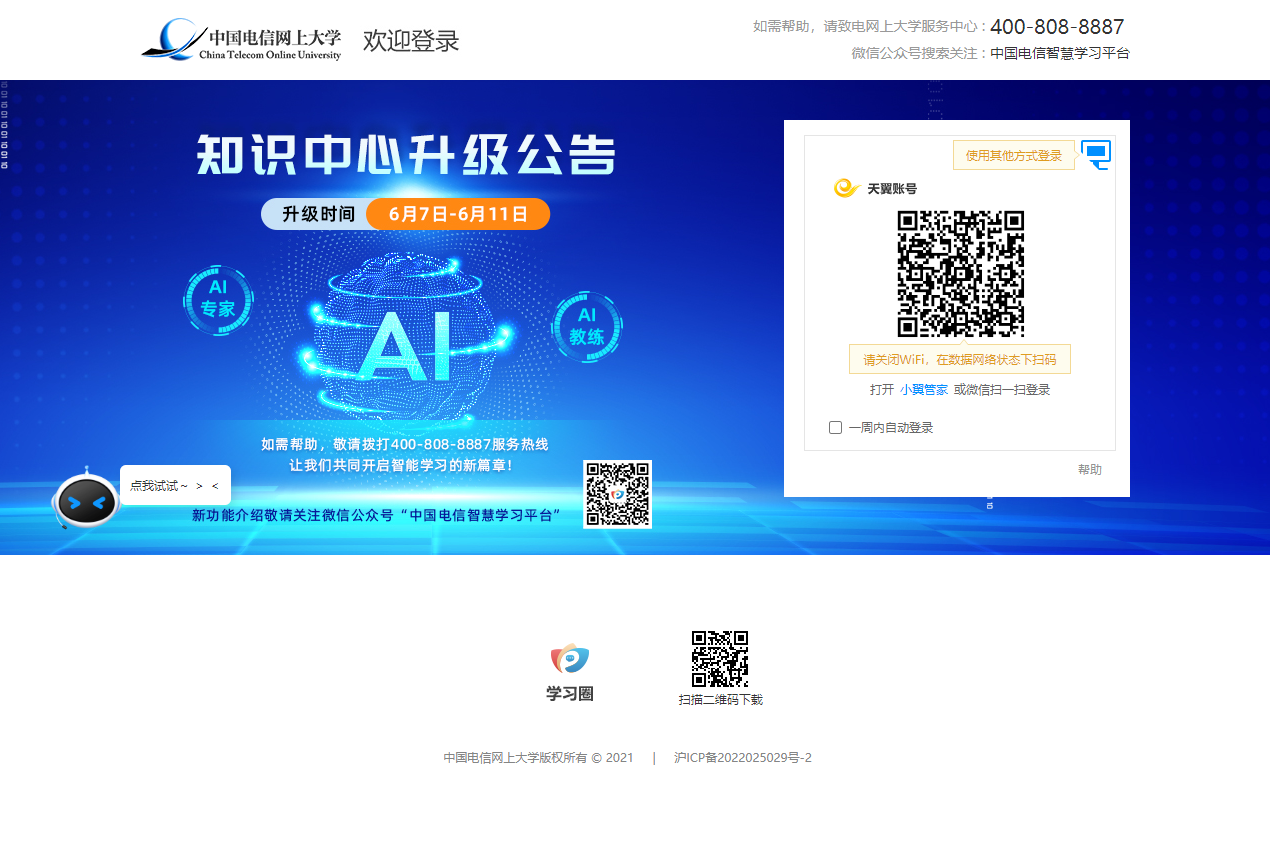This screenshot has height=845, width=1270.
Task: Click the 沪ICP备2022025029号-2 filing link
Action: point(741,757)
